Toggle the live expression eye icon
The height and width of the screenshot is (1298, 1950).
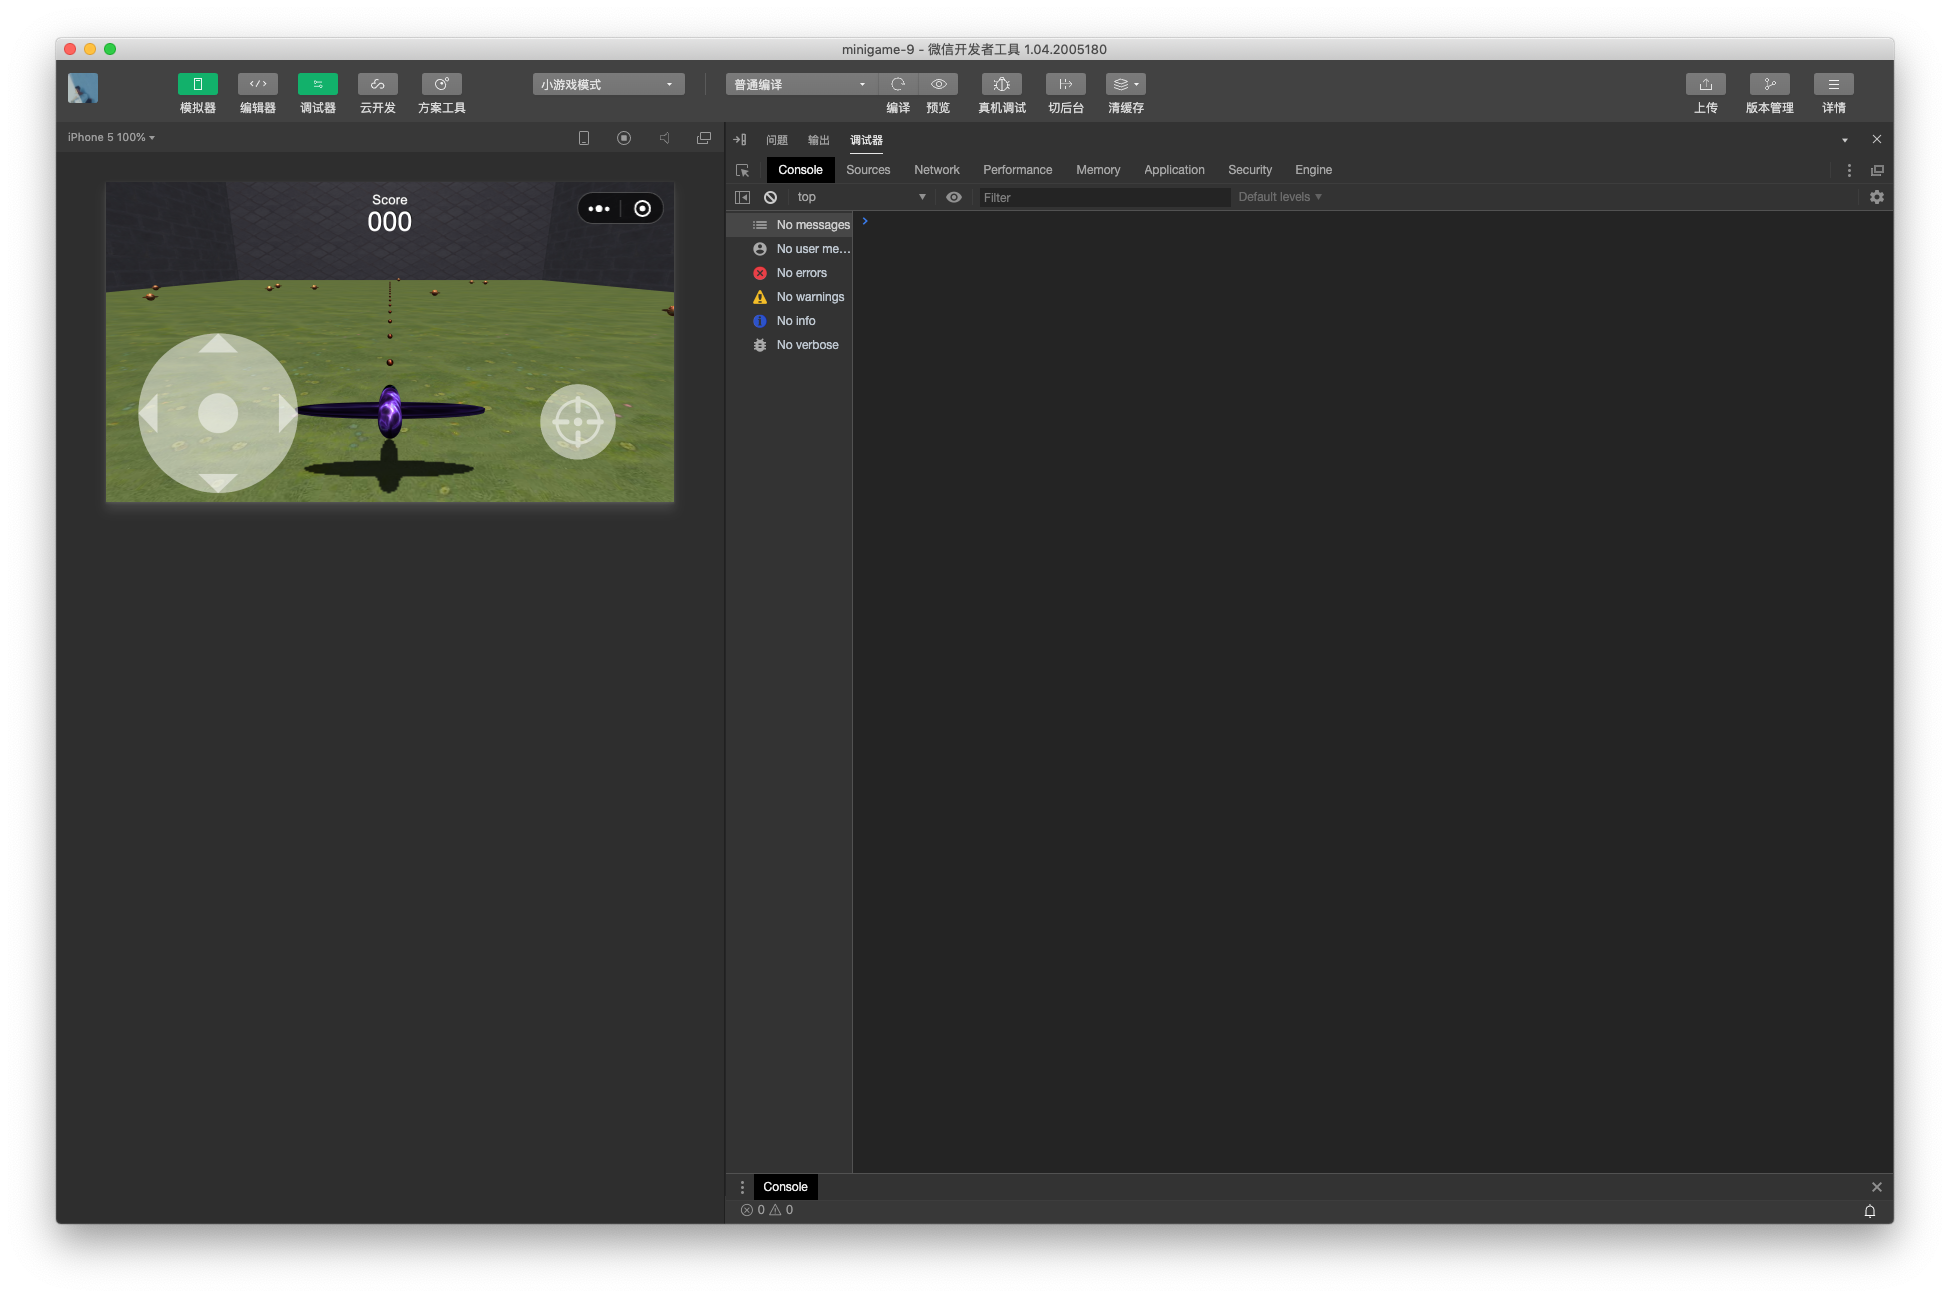pos(954,198)
